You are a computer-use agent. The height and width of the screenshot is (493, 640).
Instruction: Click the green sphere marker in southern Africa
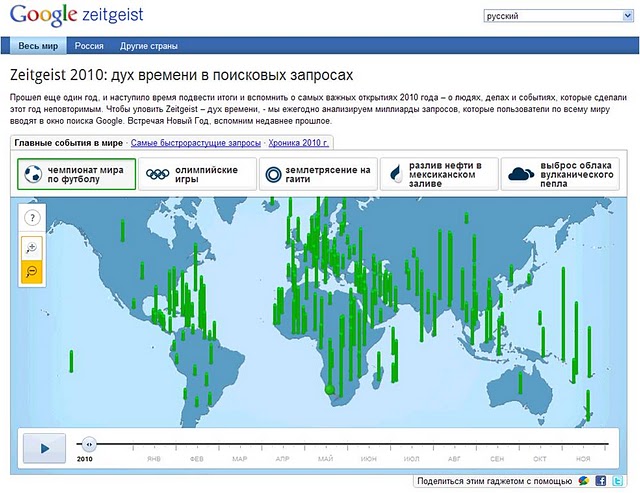pos(330,390)
